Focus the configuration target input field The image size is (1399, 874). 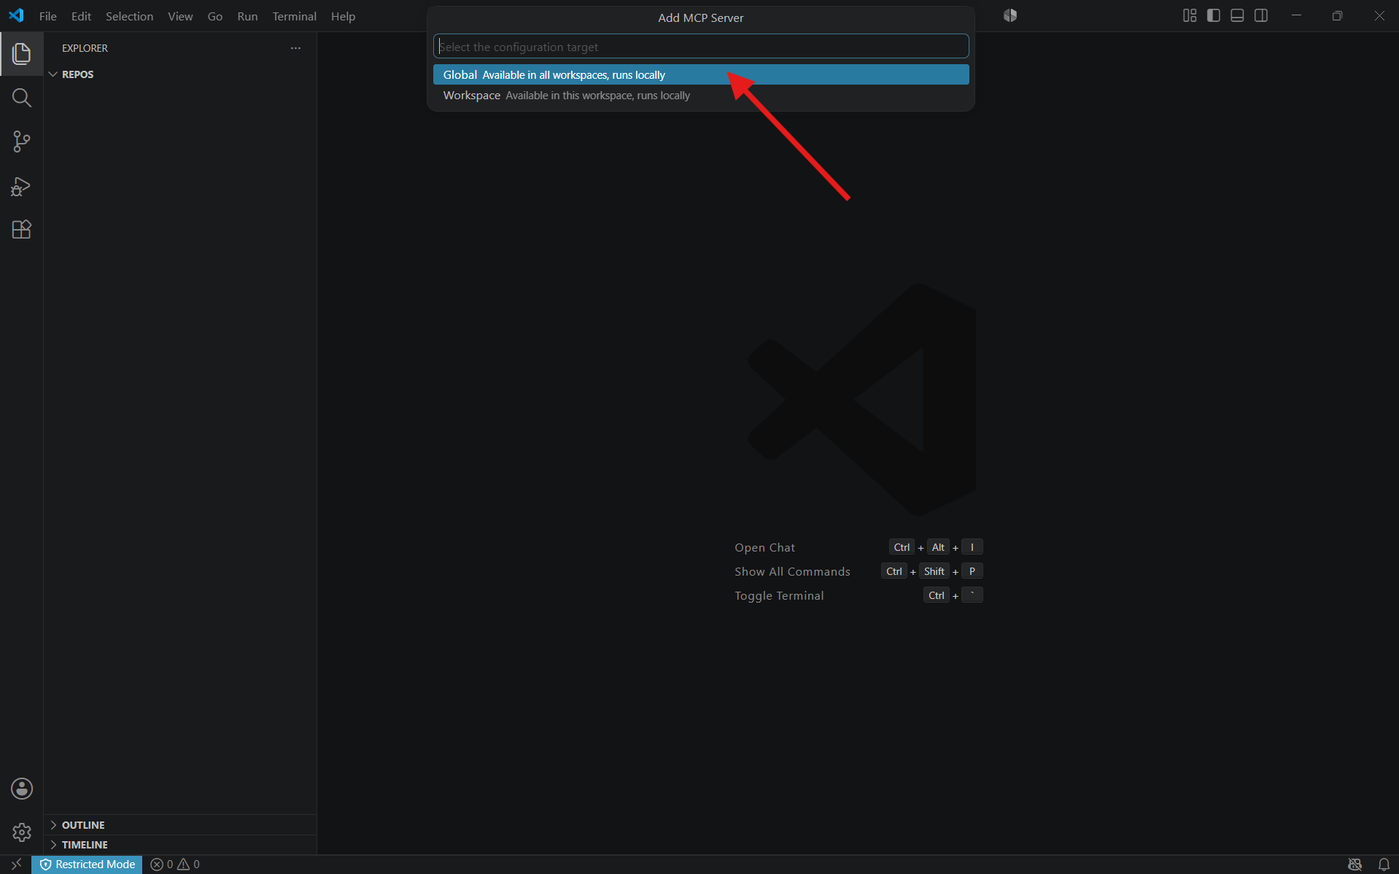click(701, 47)
